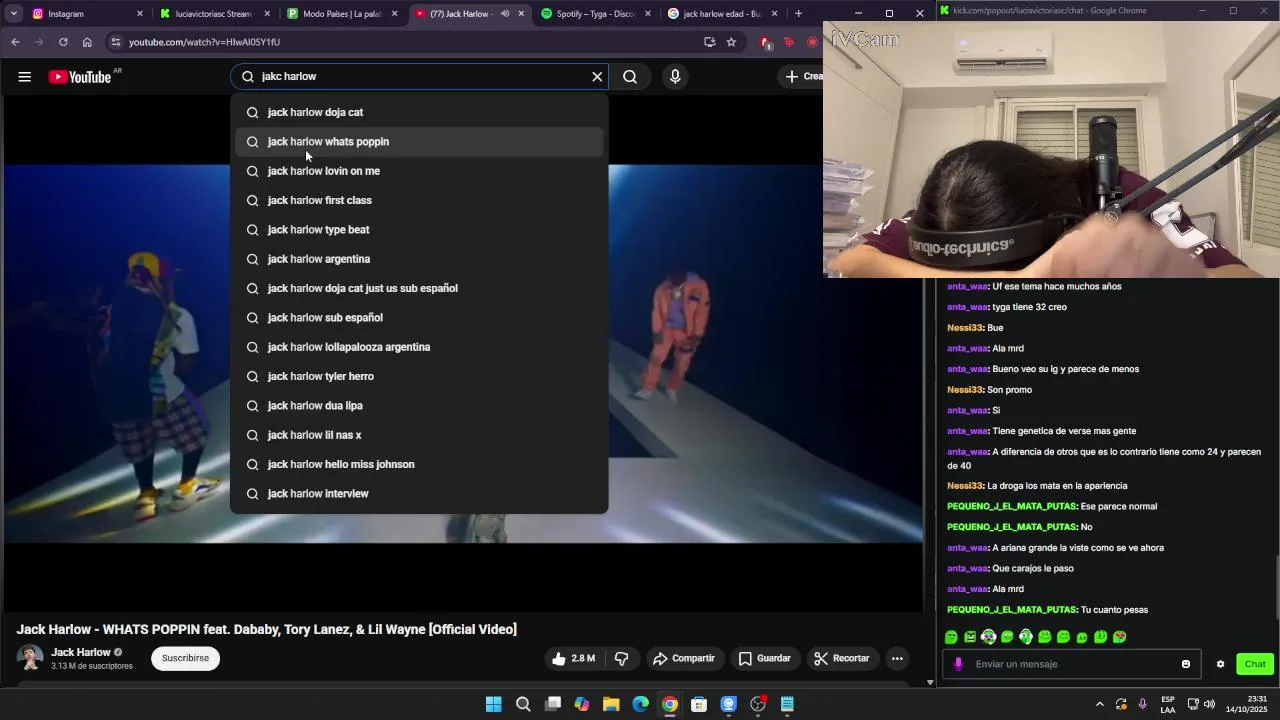Go back in the Chrome browser

15,42
